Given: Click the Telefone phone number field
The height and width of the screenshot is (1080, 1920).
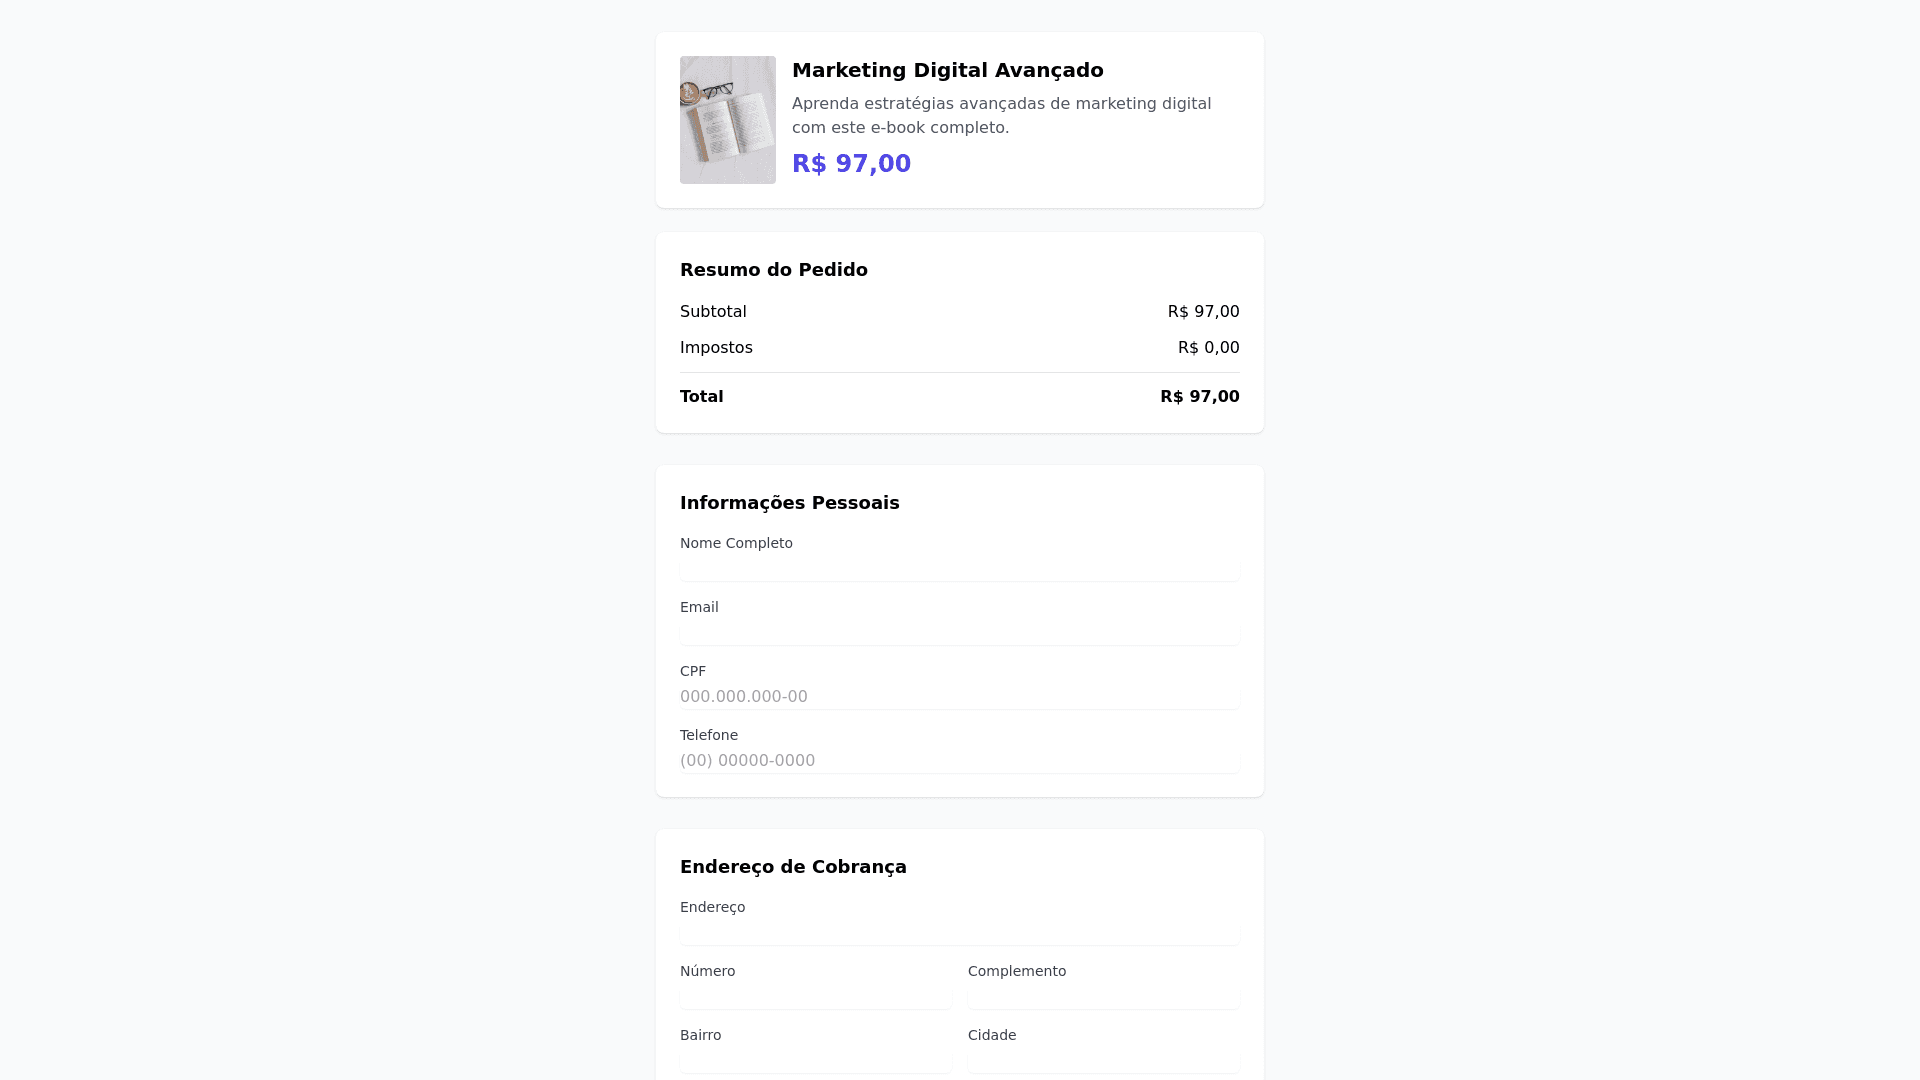Looking at the screenshot, I should pos(959,760).
